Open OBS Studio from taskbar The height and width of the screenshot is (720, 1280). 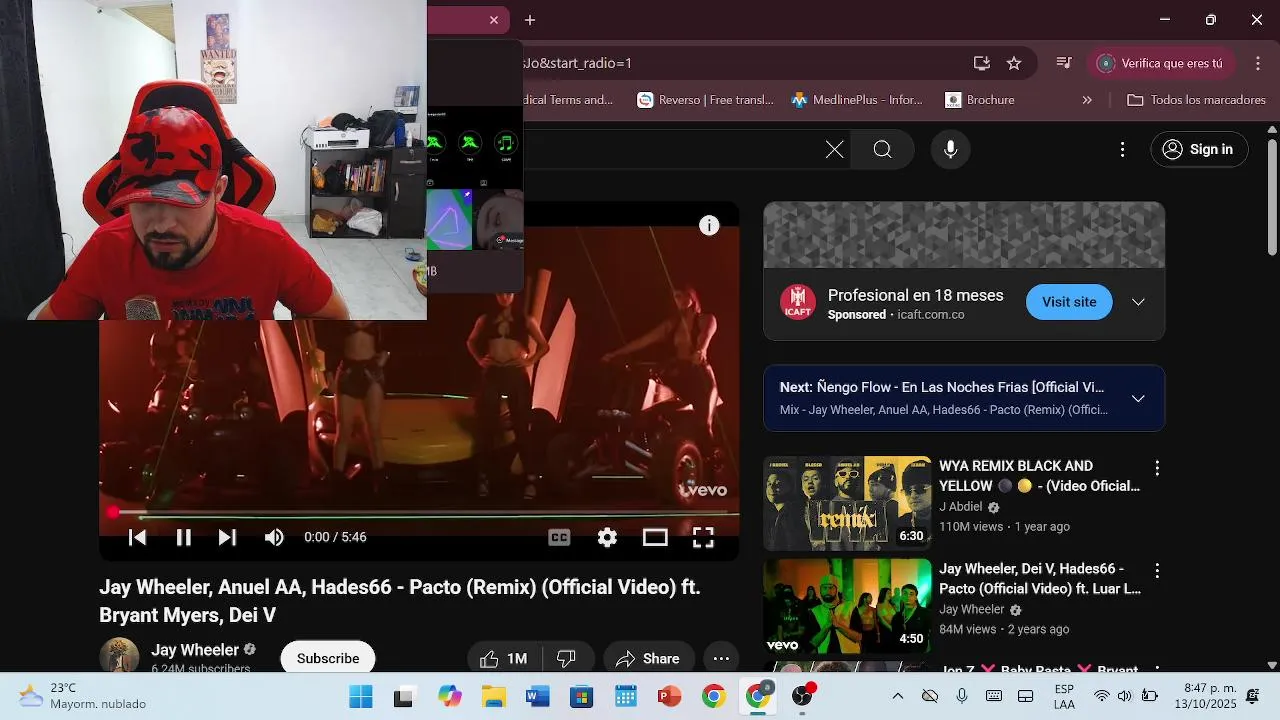802,697
